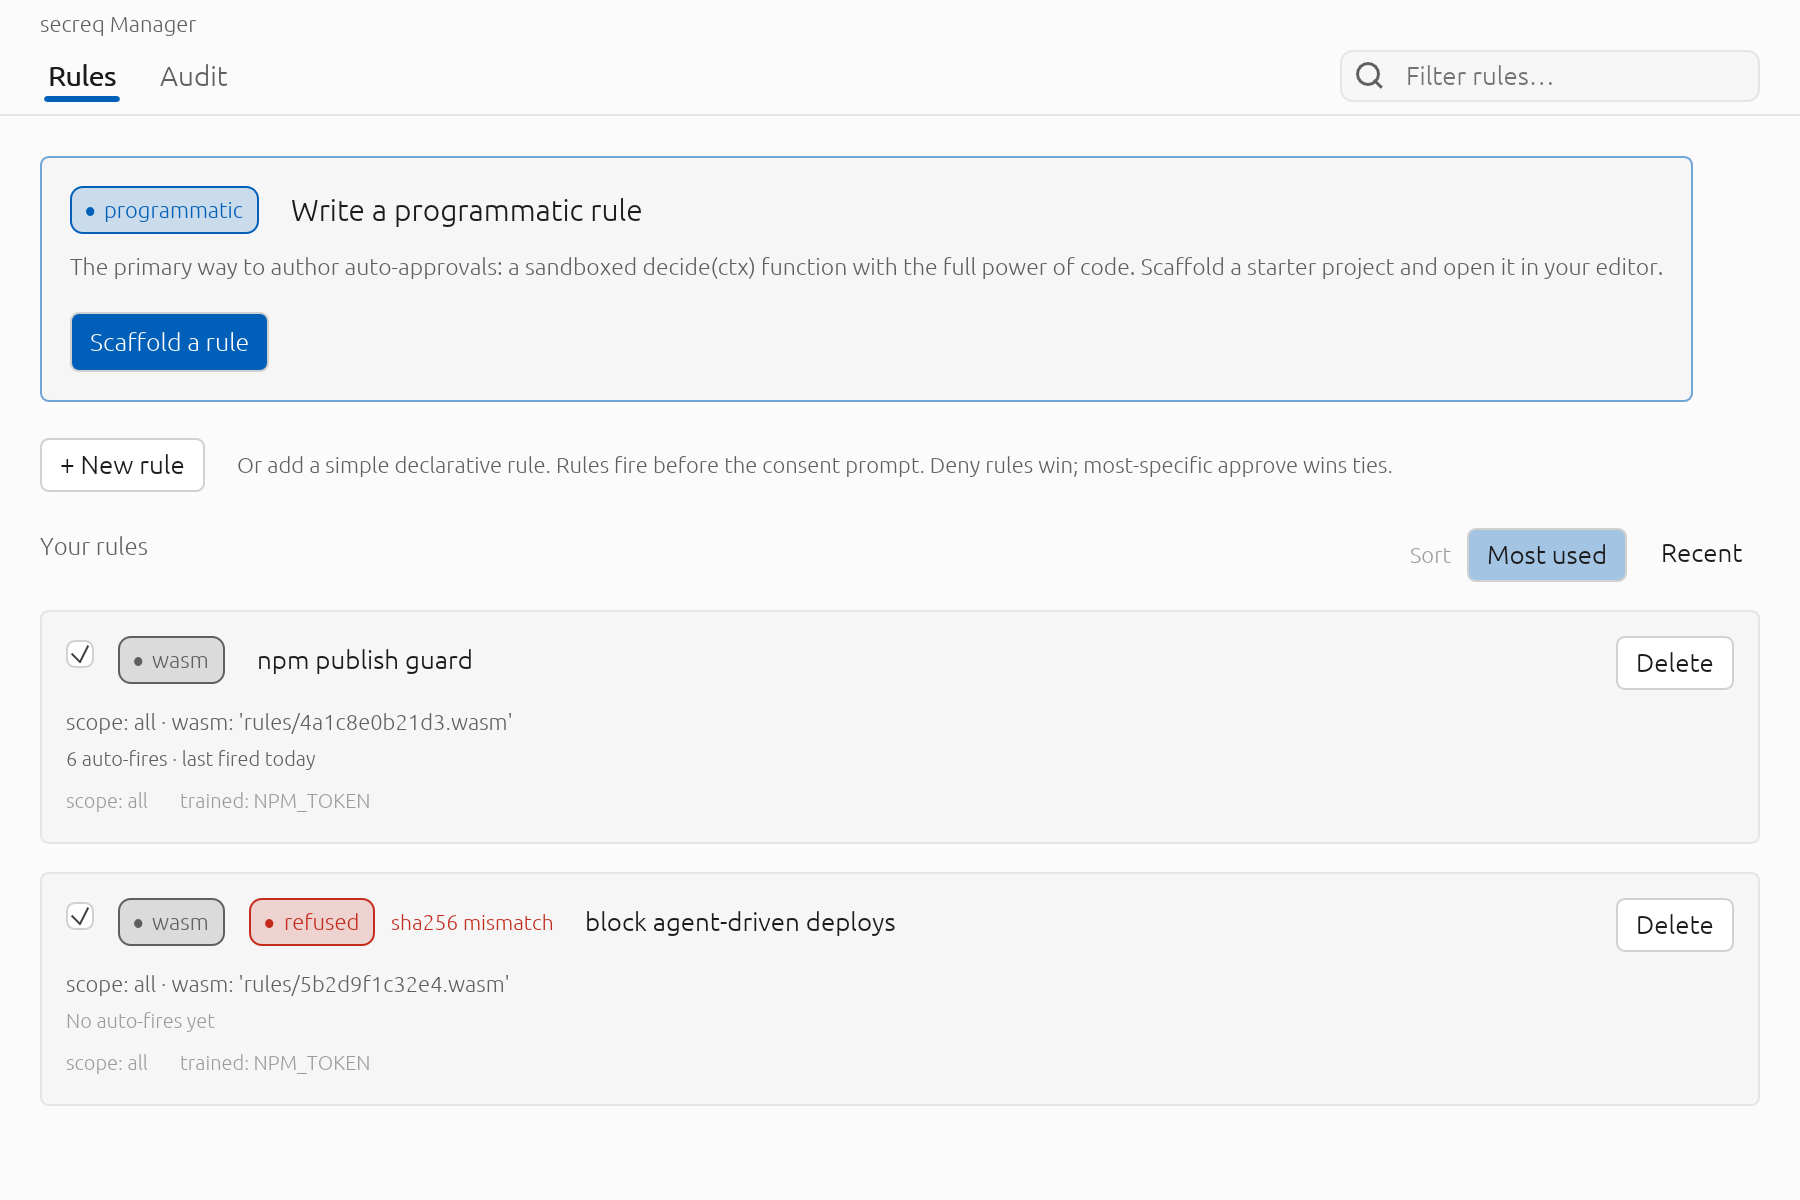Screen dimensions: 1800x1200
Task: Sort rules by Most used
Action: click(x=1546, y=555)
